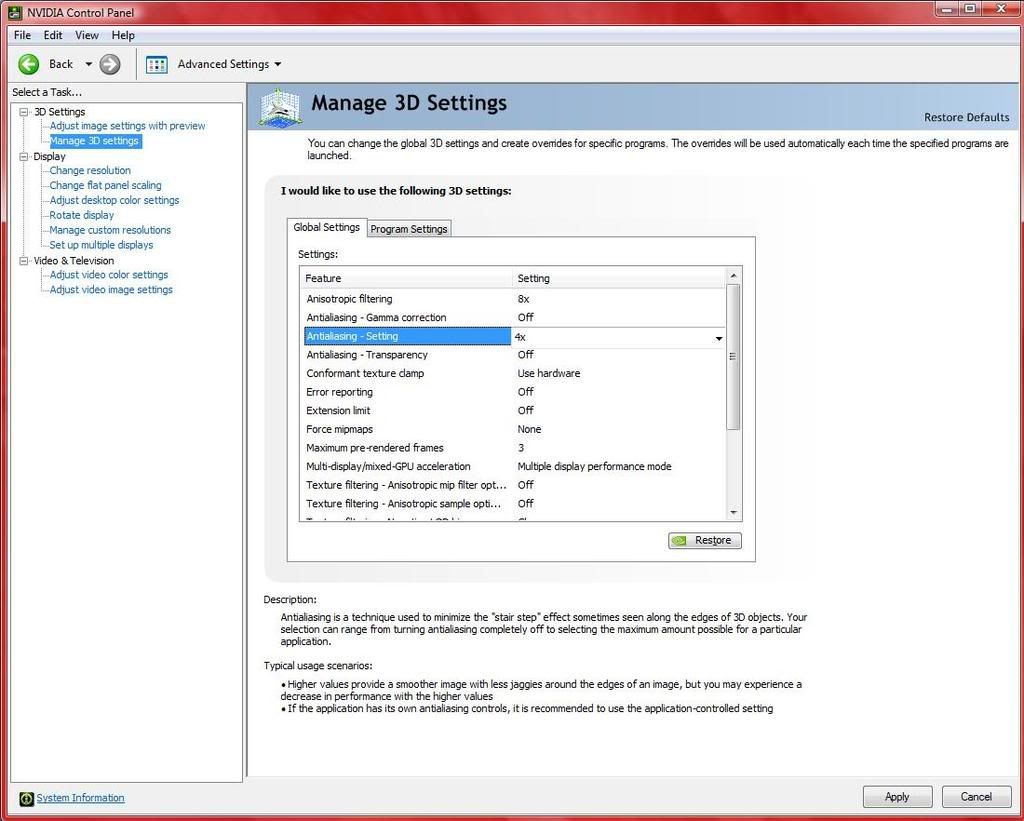This screenshot has width=1024, height=821.
Task: Open the Help menu
Action: pyautogui.click(x=123, y=35)
